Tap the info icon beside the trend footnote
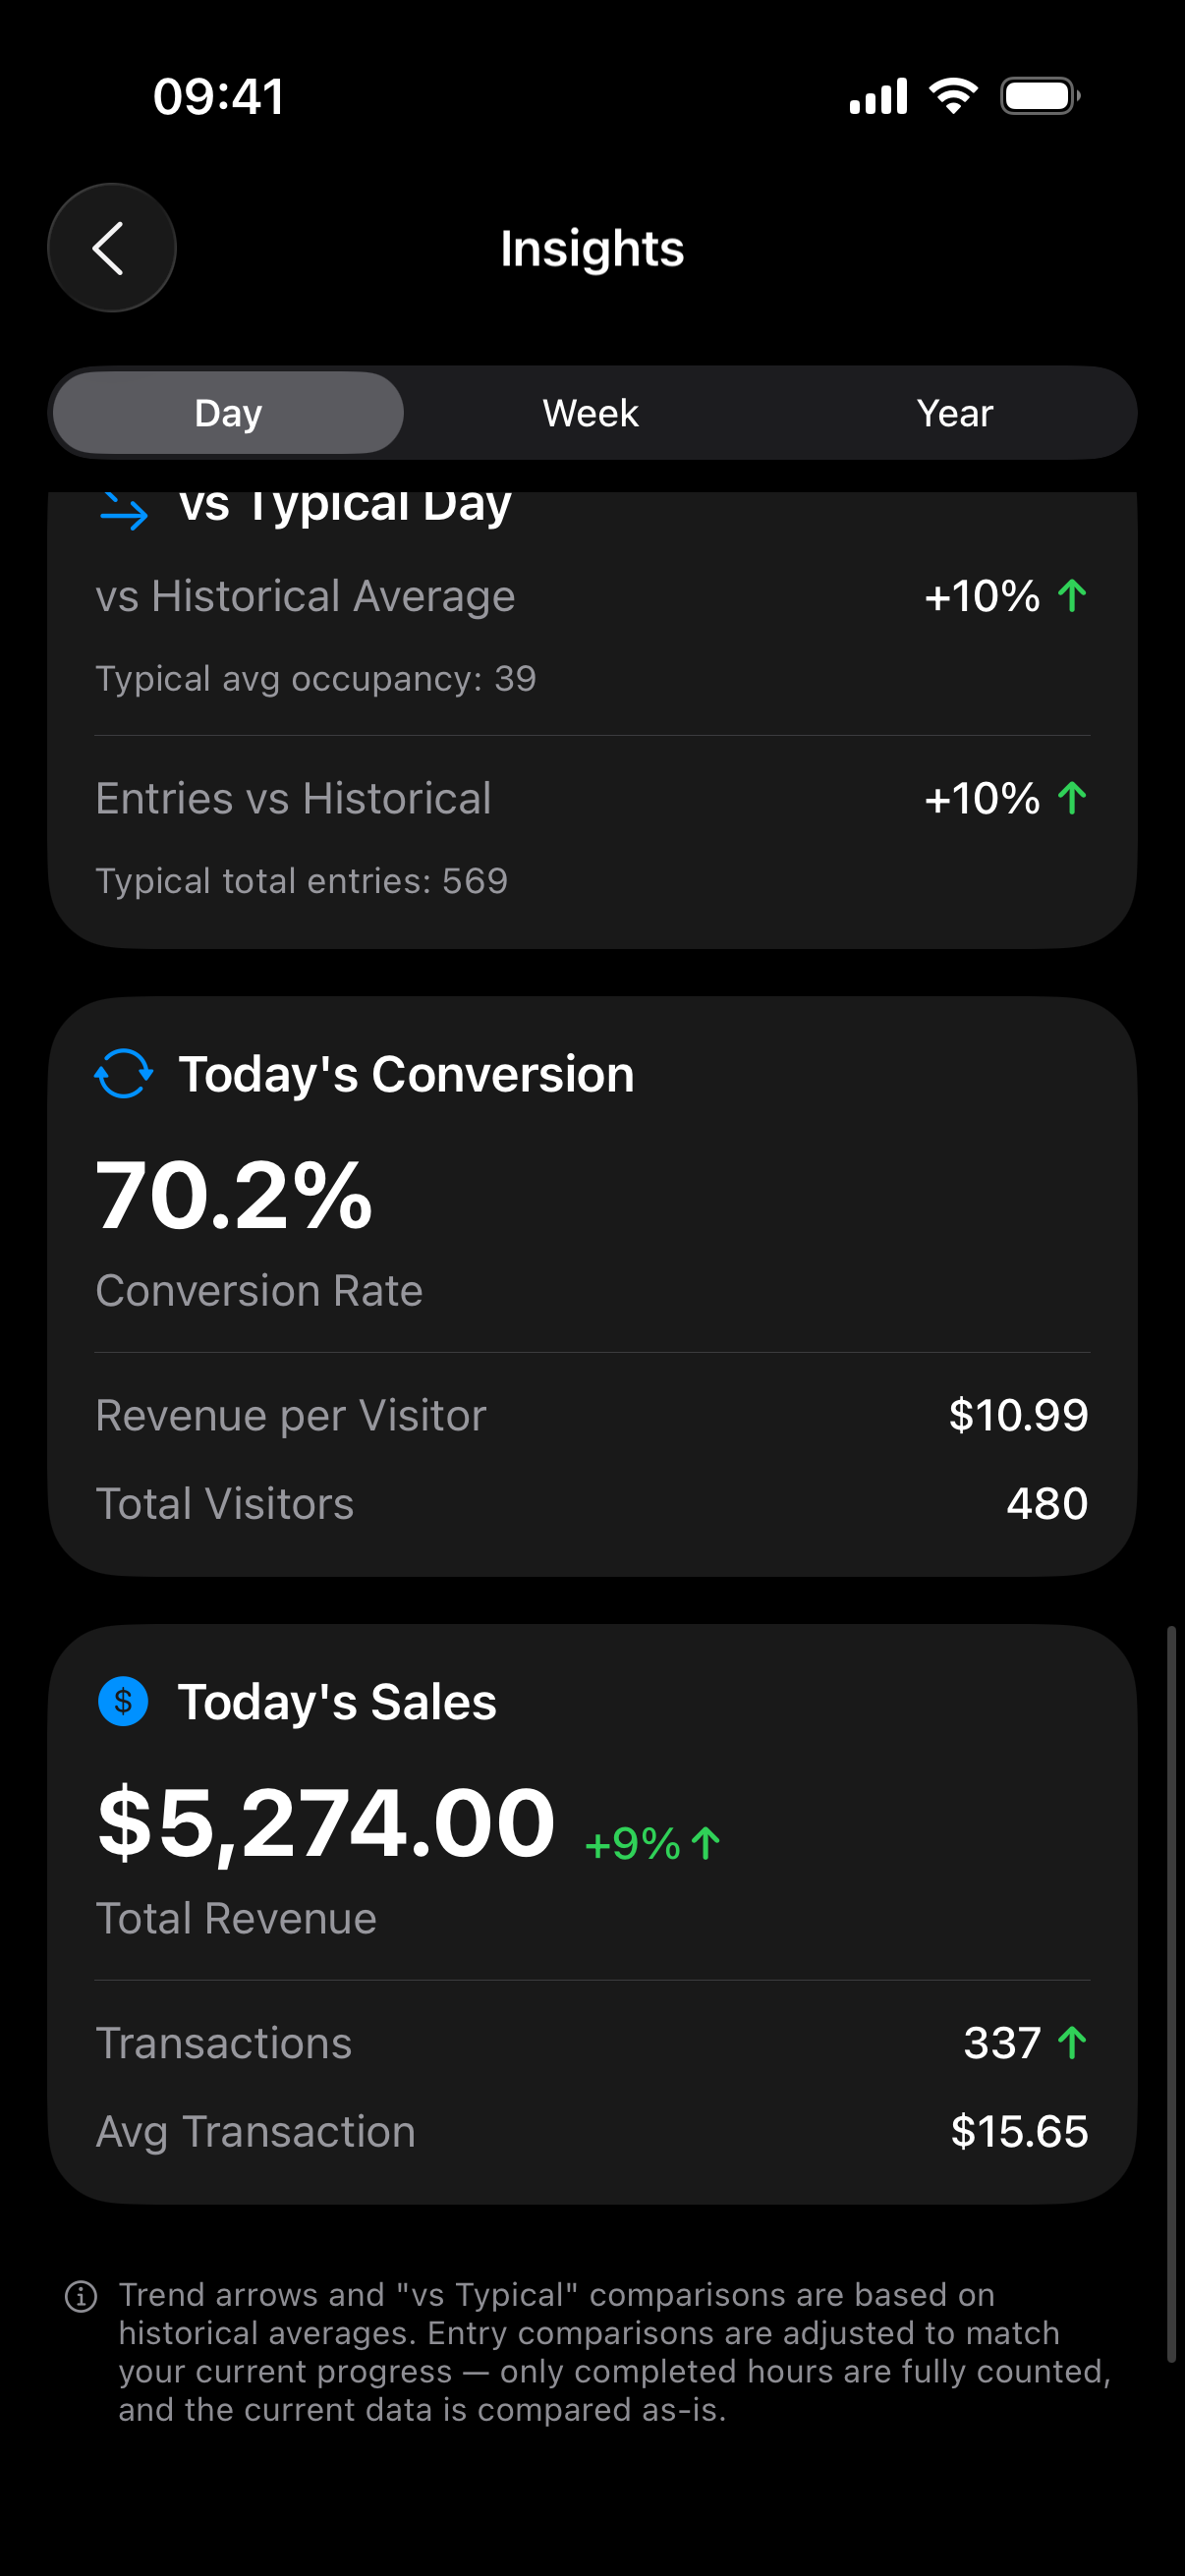The image size is (1185, 2576). click(x=81, y=2296)
